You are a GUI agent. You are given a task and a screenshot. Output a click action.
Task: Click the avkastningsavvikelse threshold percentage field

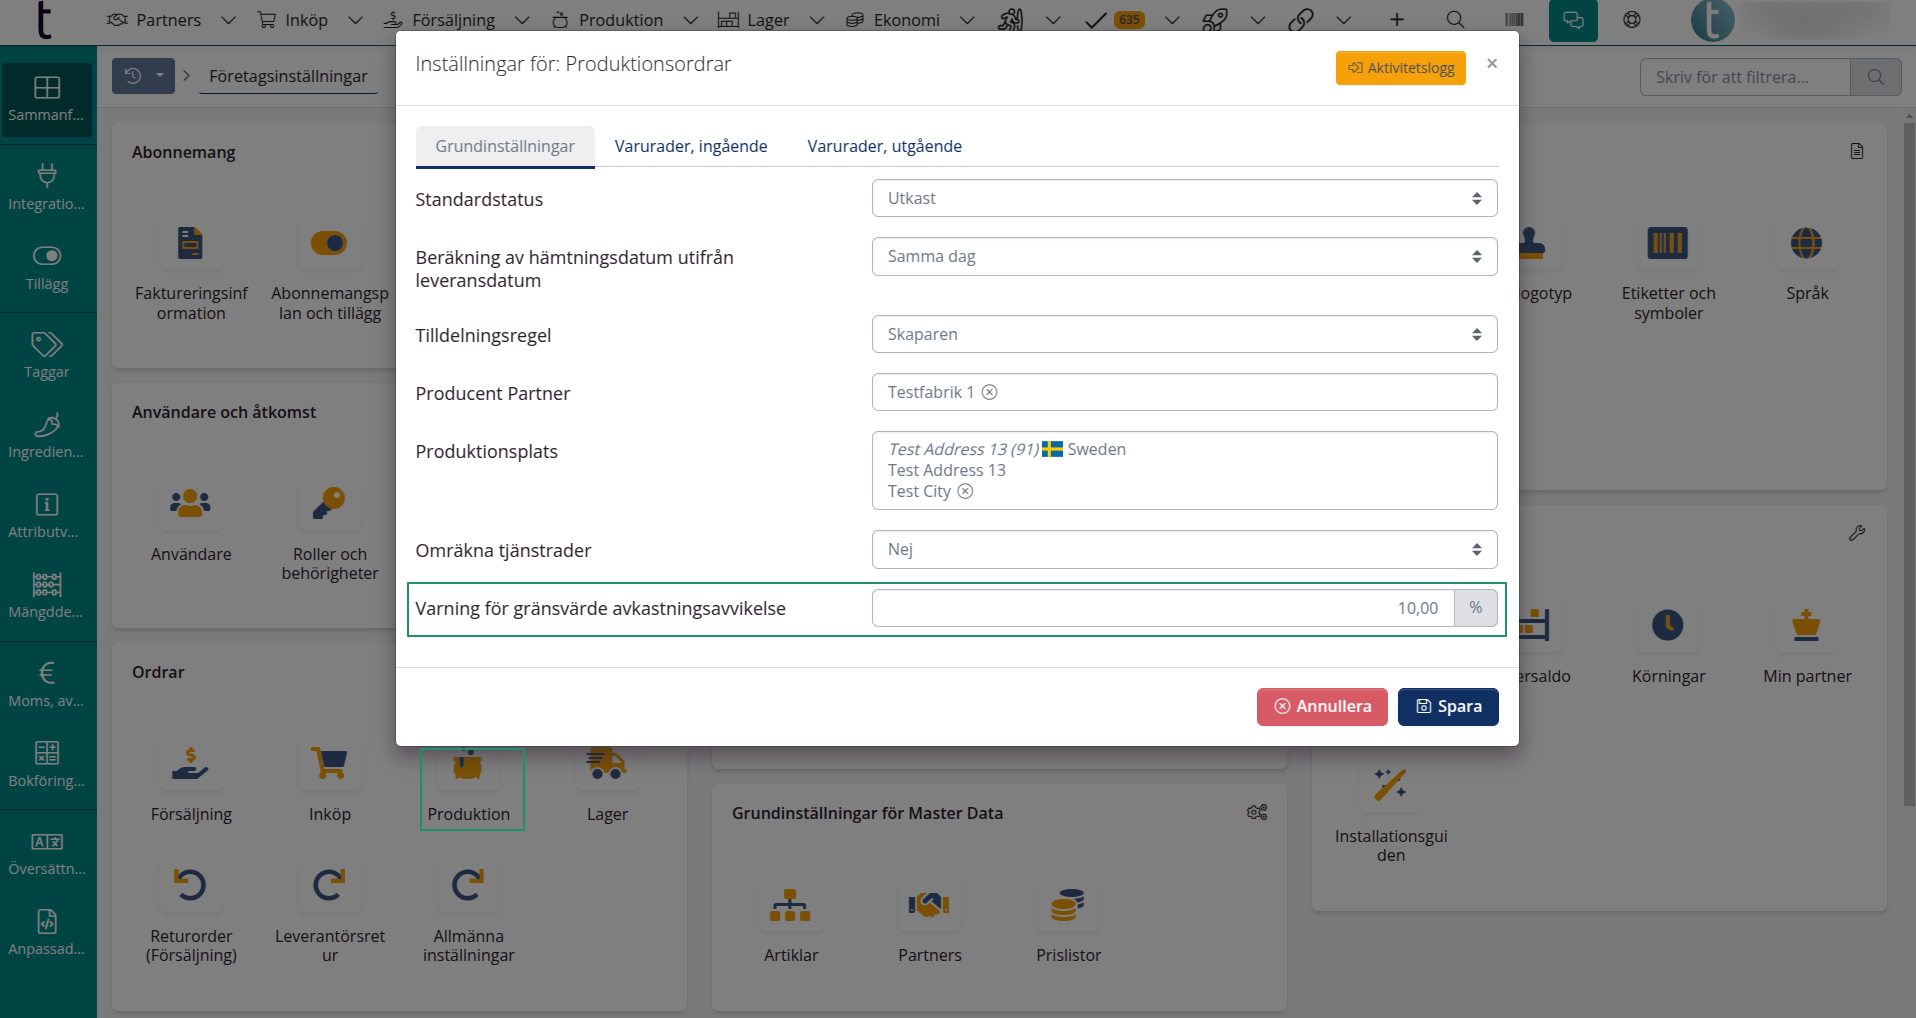coord(1162,608)
